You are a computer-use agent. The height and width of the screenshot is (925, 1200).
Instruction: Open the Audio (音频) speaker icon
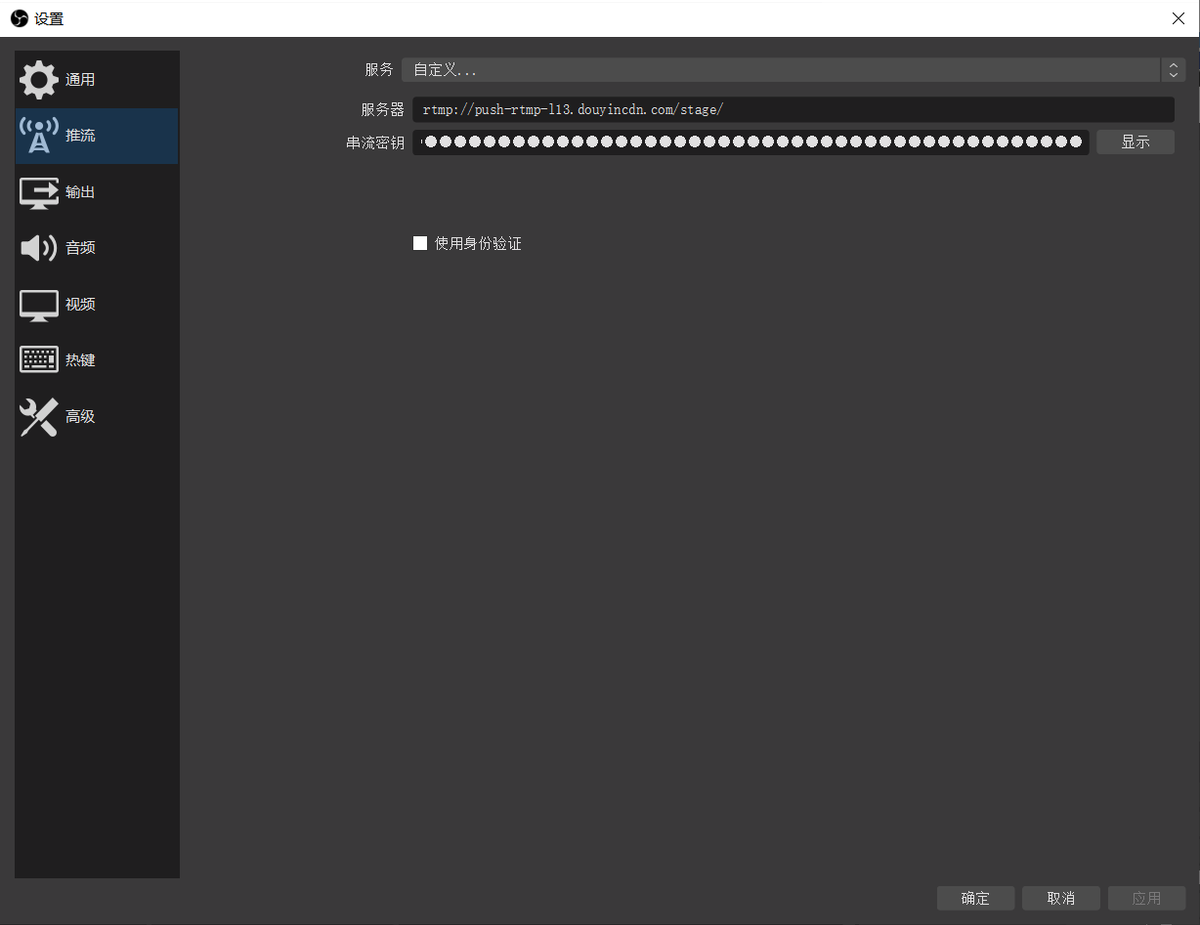click(x=38, y=248)
